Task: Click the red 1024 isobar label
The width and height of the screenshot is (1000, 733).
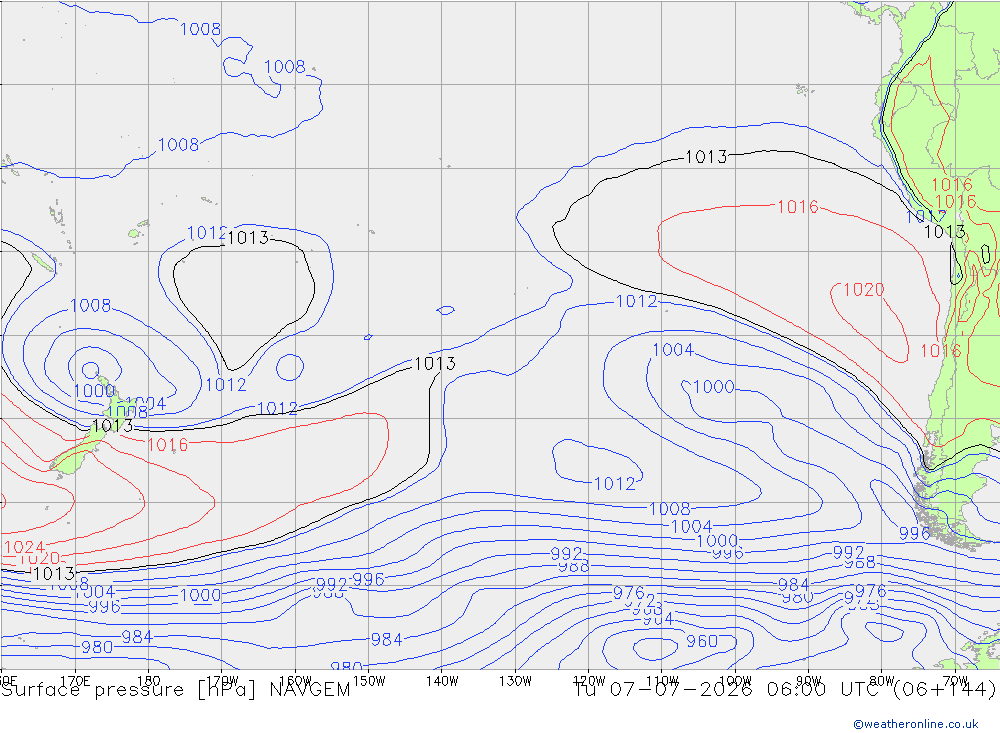Action: coord(24,547)
